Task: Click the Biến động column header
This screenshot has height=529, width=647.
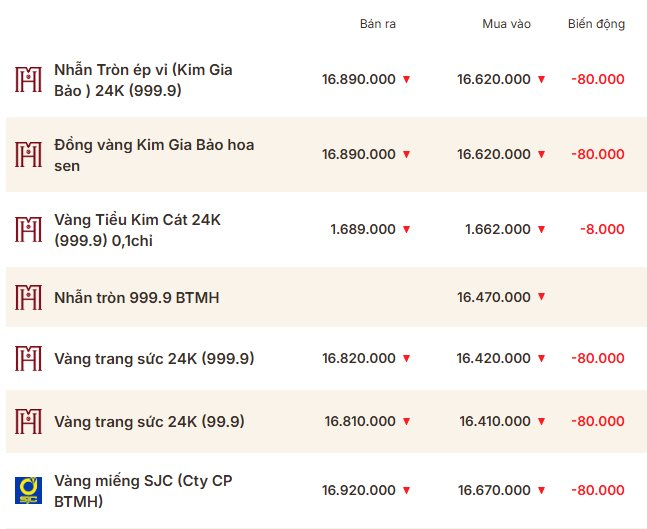Action: point(596,24)
